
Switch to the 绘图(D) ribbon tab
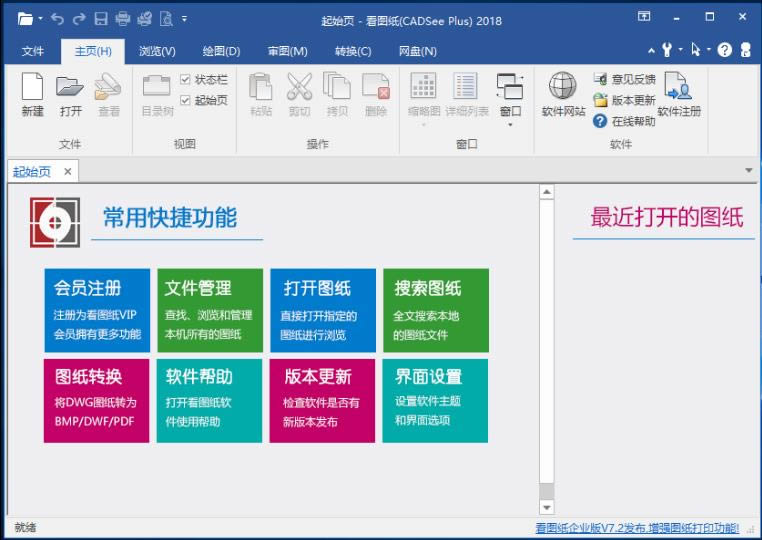point(221,51)
